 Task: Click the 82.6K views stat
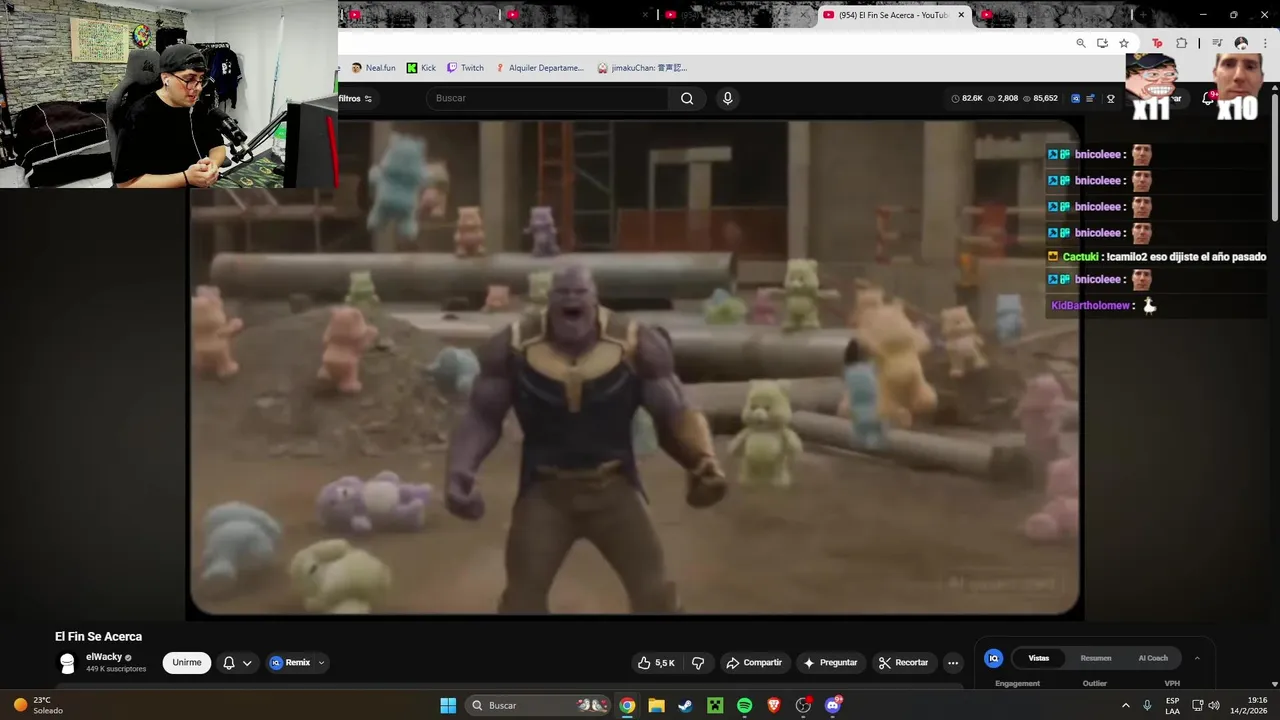pyautogui.click(x=966, y=98)
